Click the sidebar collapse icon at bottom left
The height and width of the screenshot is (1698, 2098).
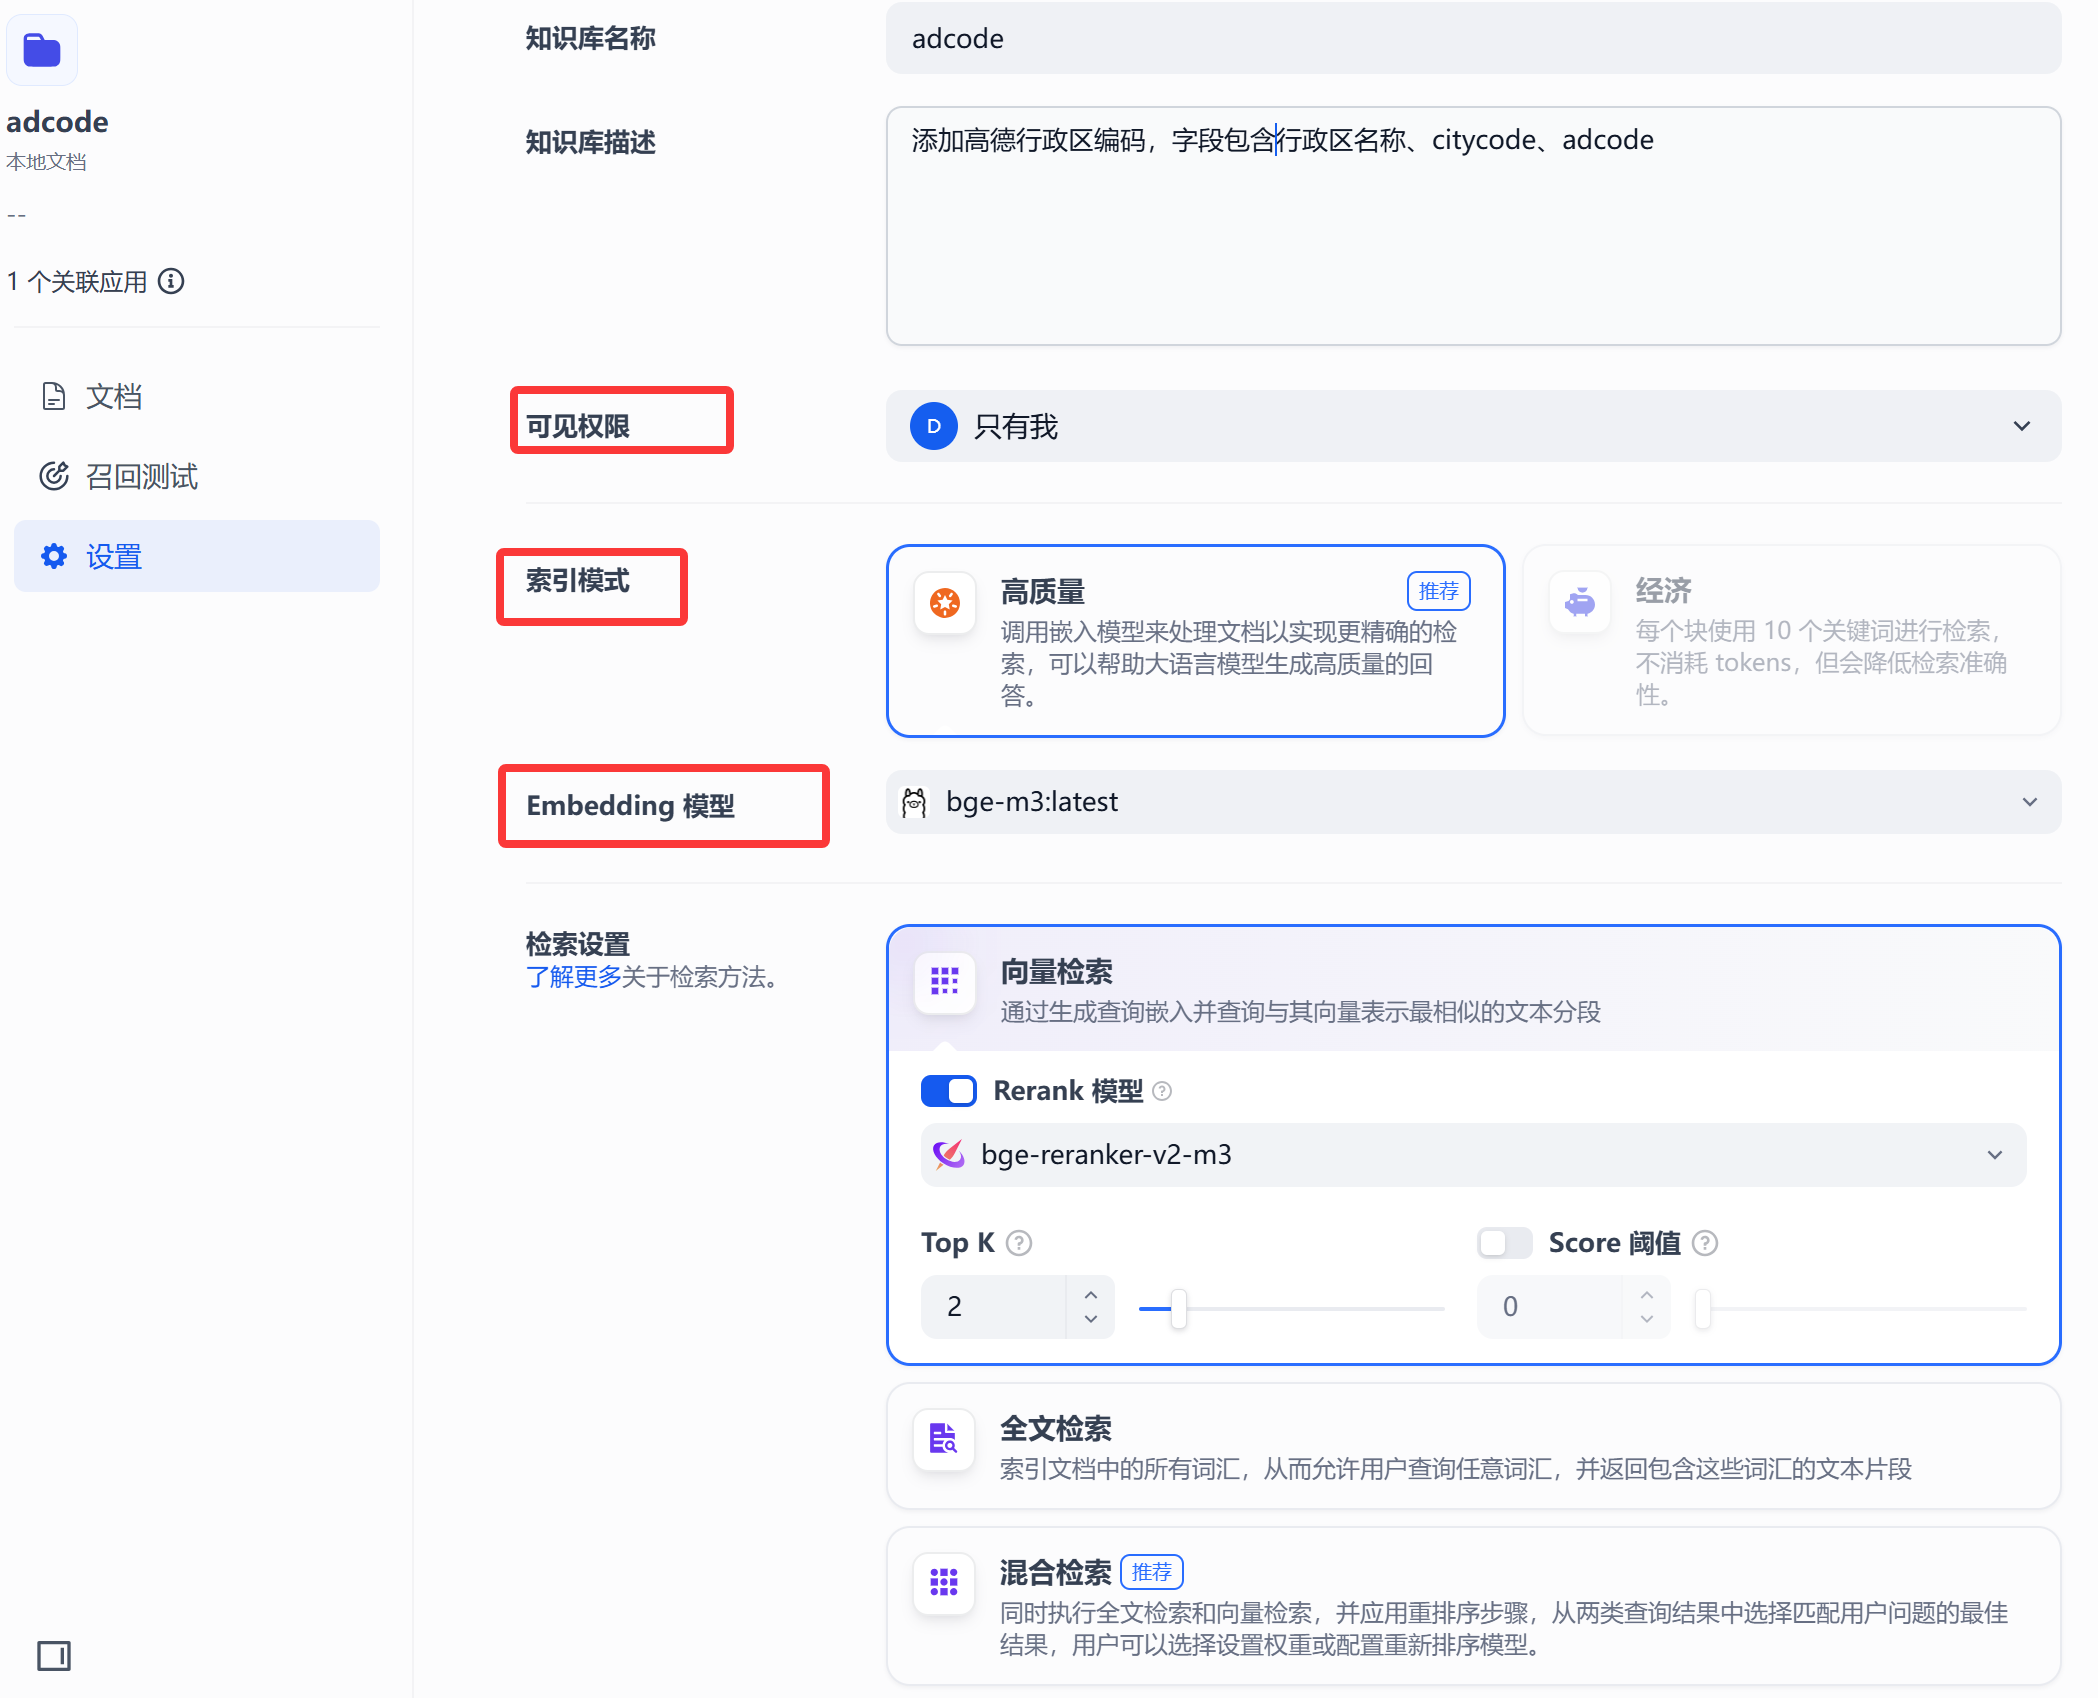[x=54, y=1656]
